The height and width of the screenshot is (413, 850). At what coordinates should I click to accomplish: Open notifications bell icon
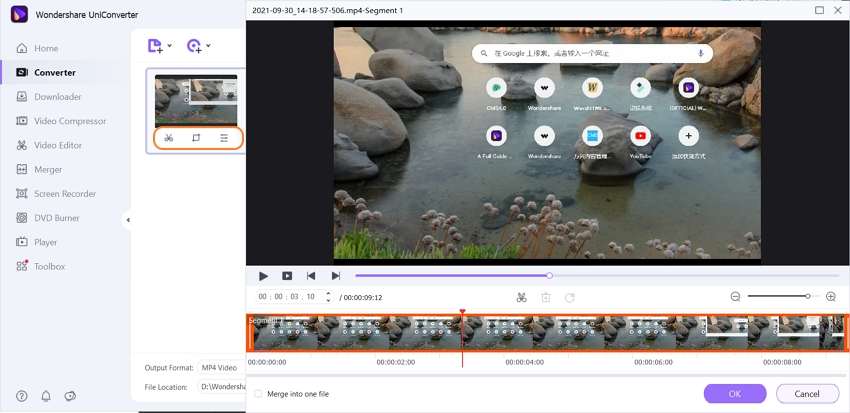[46, 396]
